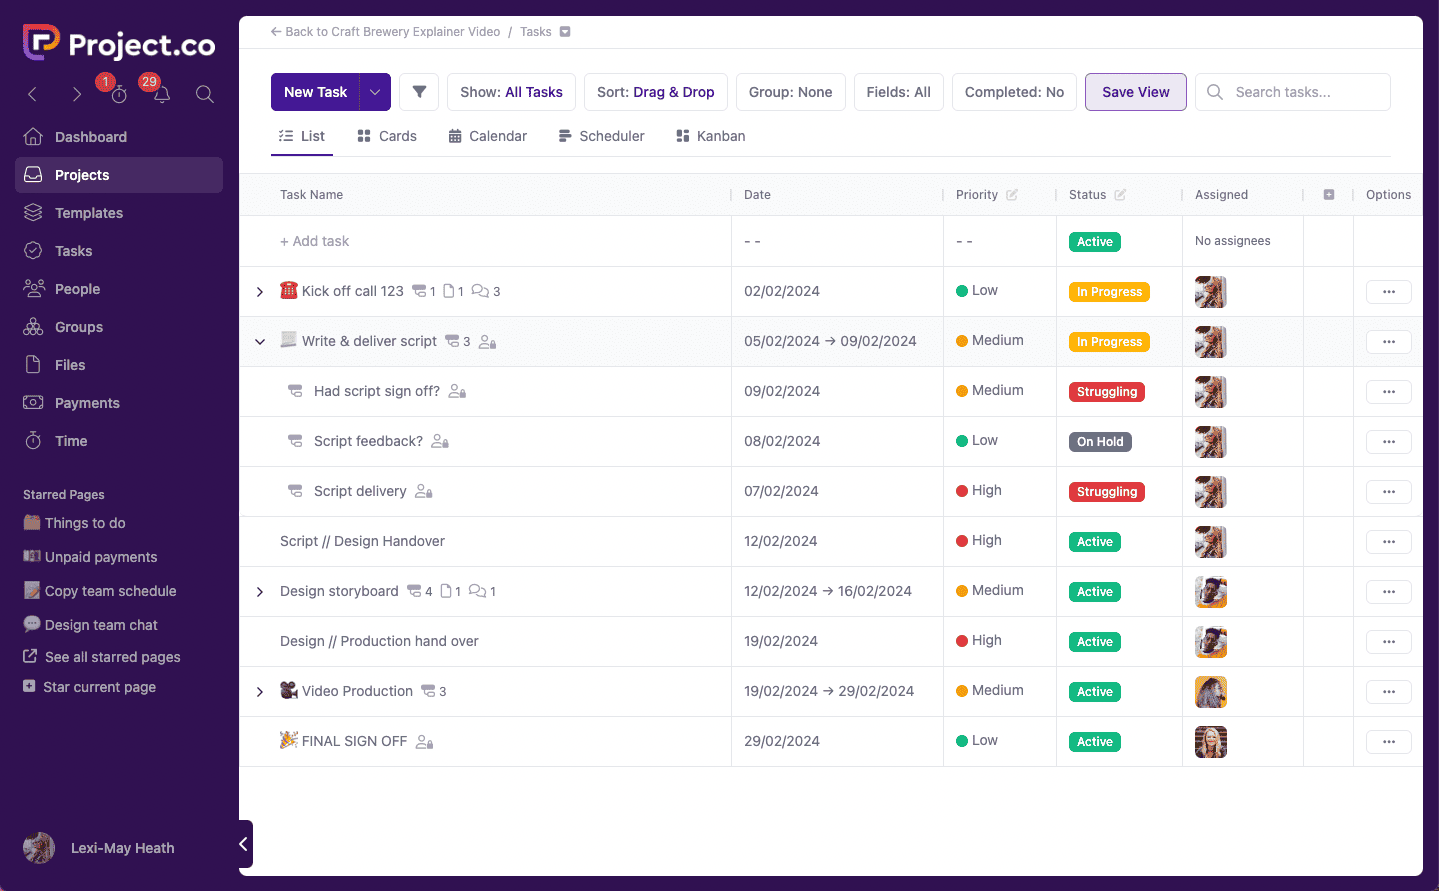Image resolution: width=1439 pixels, height=891 pixels.
Task: Click the Save View button
Action: [x=1135, y=91]
